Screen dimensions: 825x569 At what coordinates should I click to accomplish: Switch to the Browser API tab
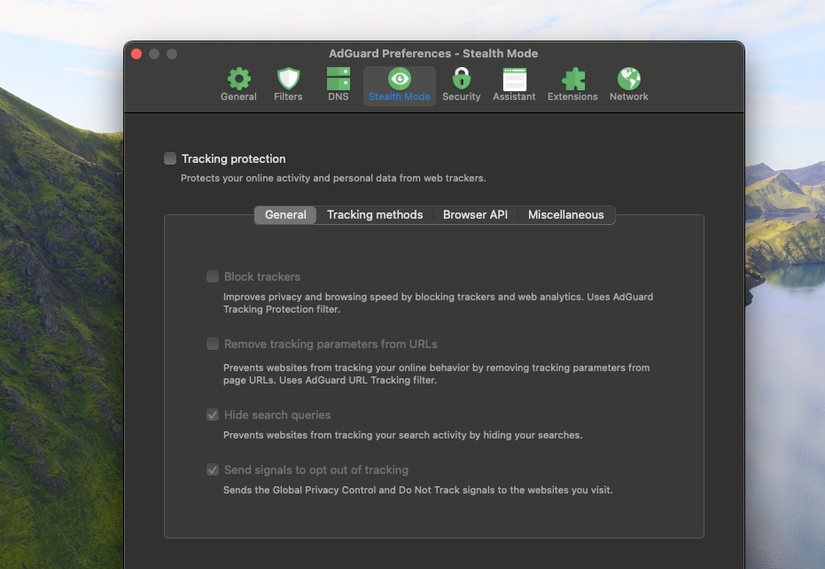(475, 215)
